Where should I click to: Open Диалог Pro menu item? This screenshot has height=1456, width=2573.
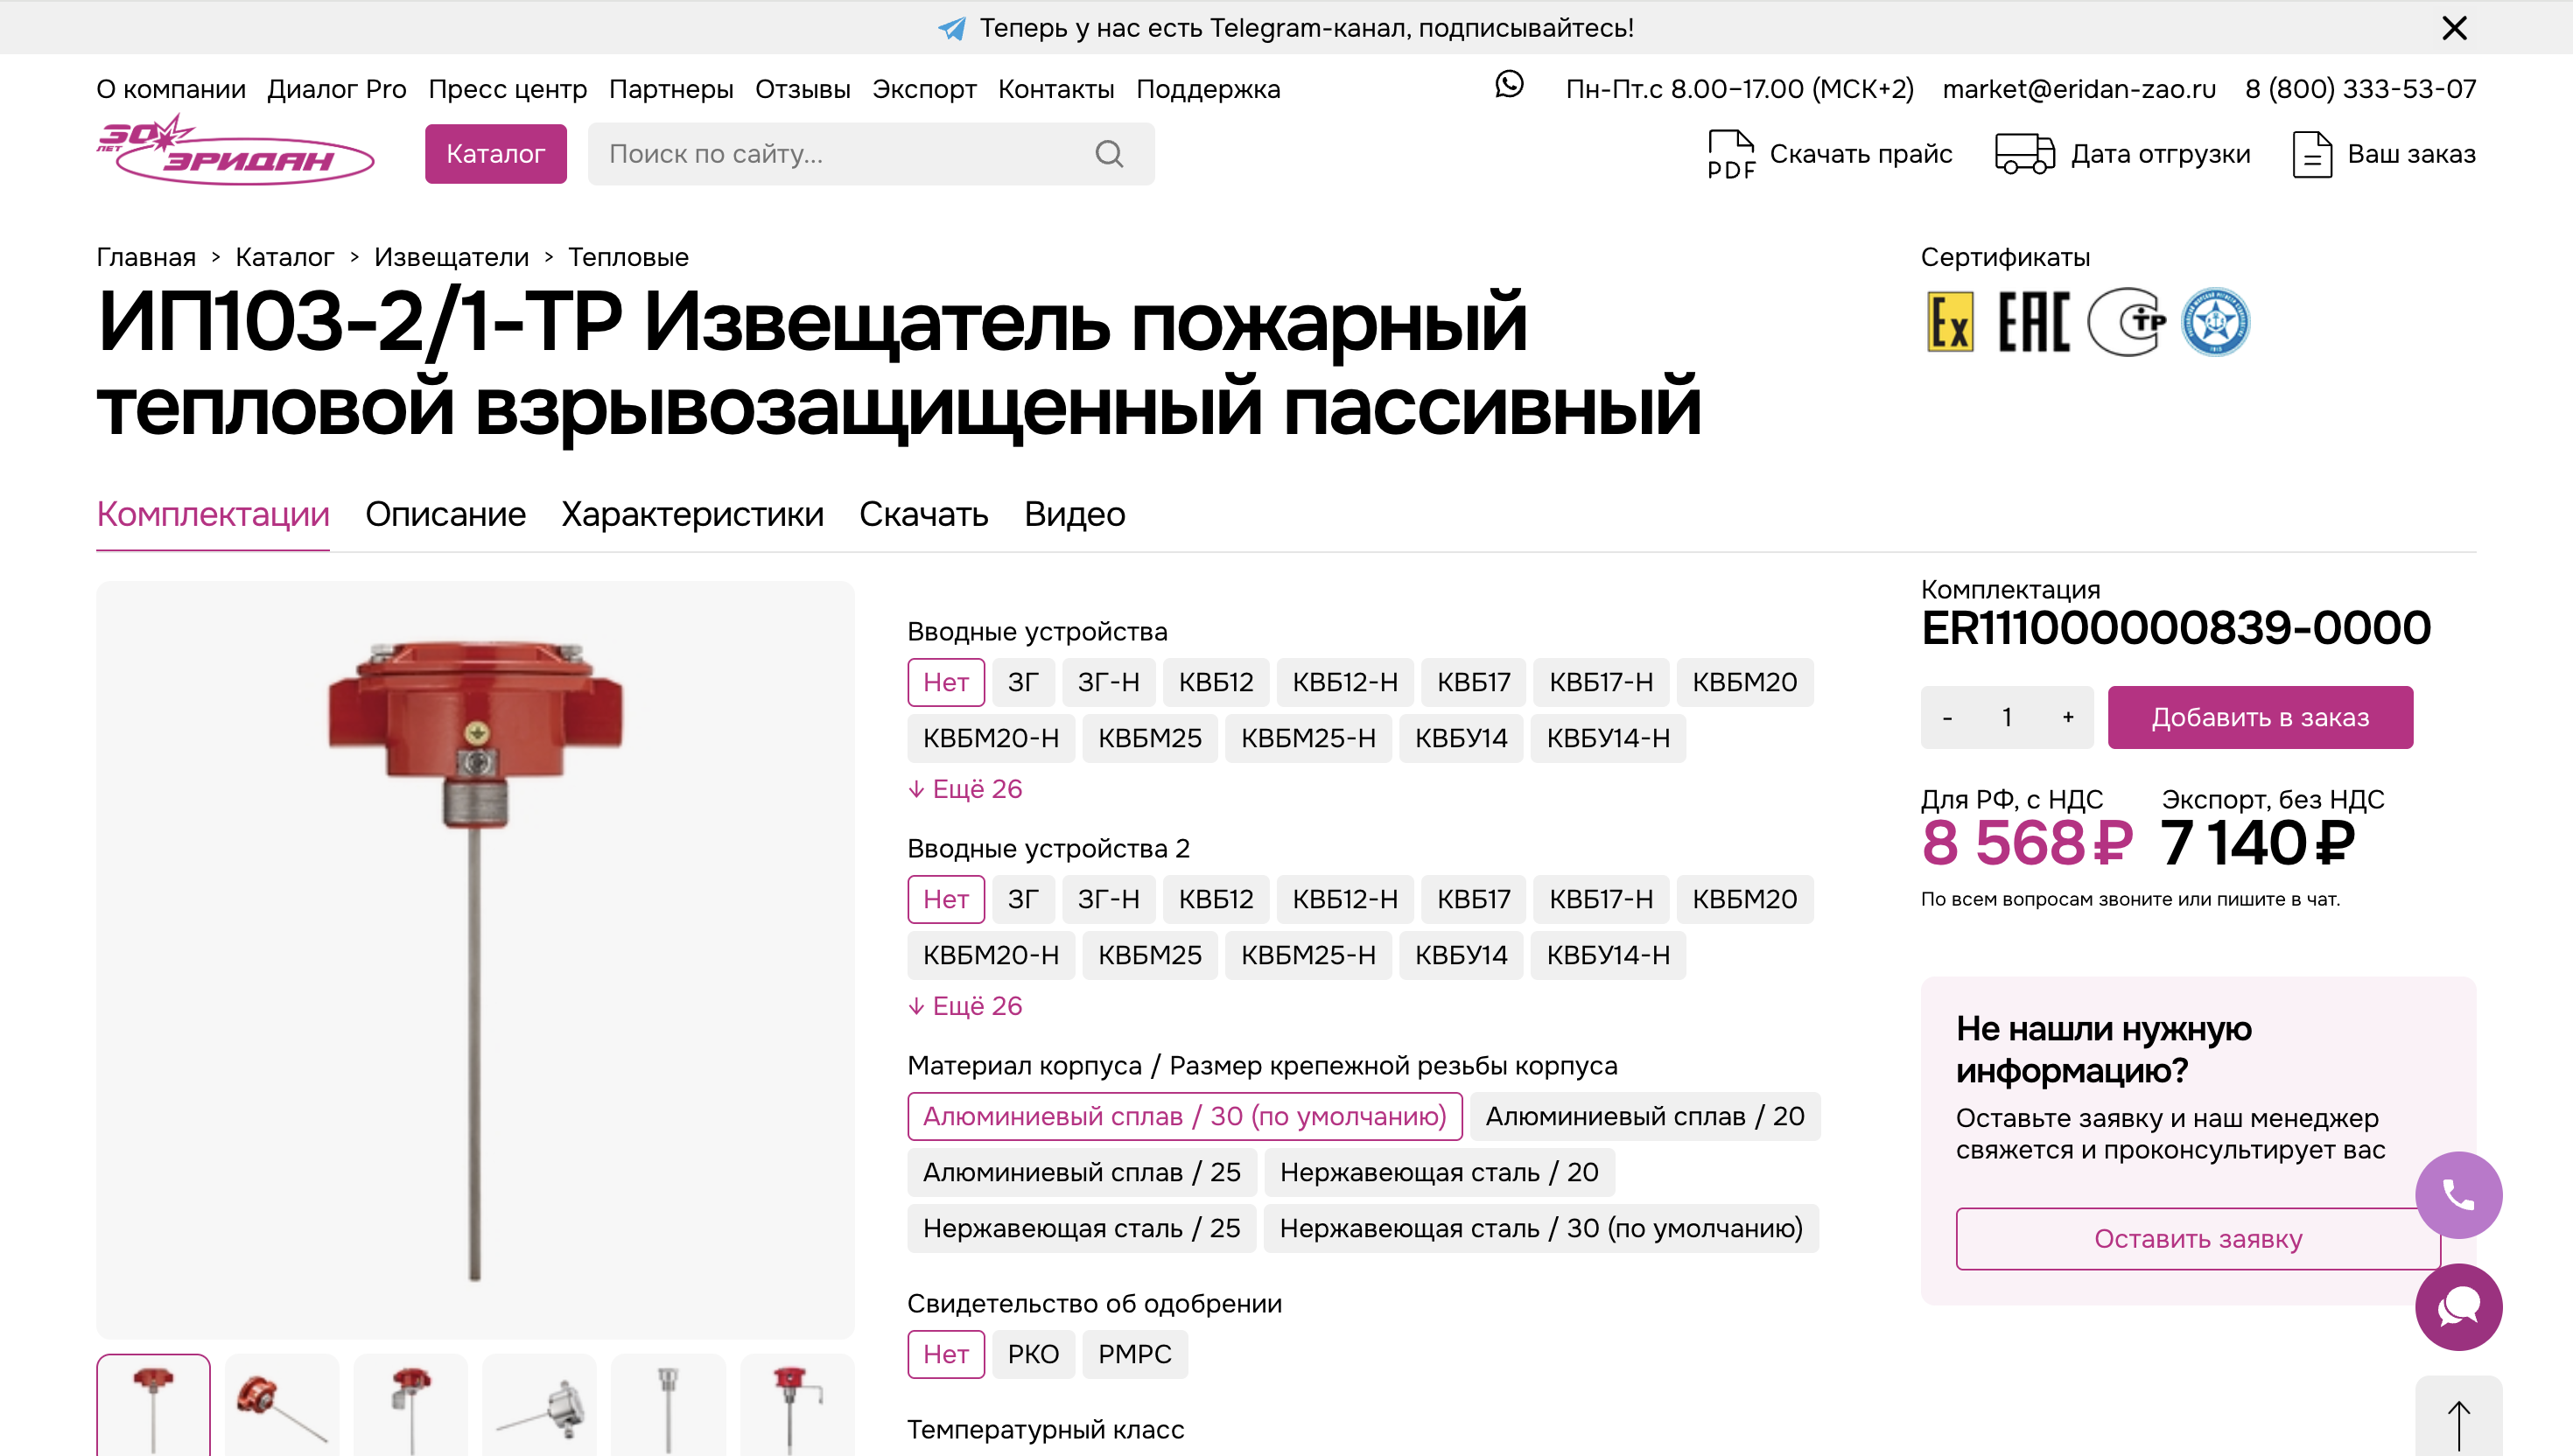[x=337, y=89]
